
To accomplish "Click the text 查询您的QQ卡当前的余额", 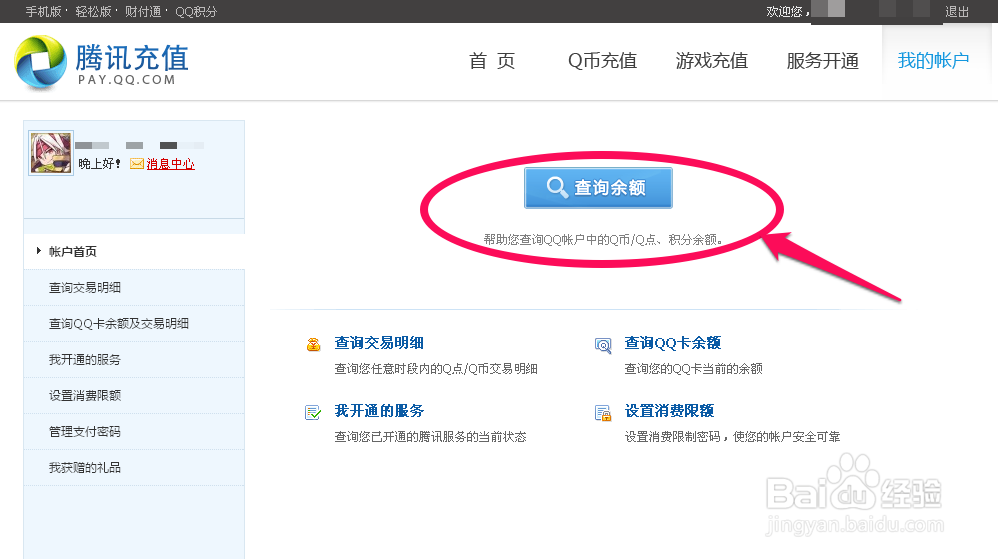I will (693, 369).
